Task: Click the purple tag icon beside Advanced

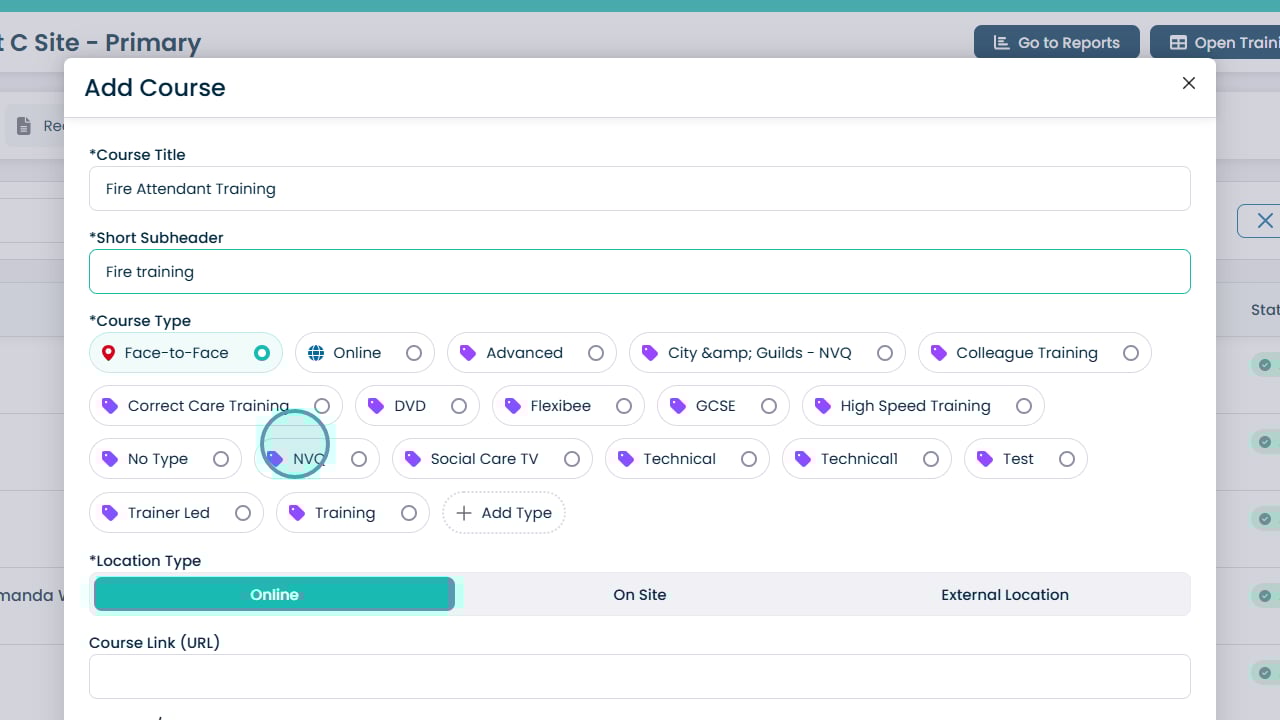Action: click(x=468, y=353)
